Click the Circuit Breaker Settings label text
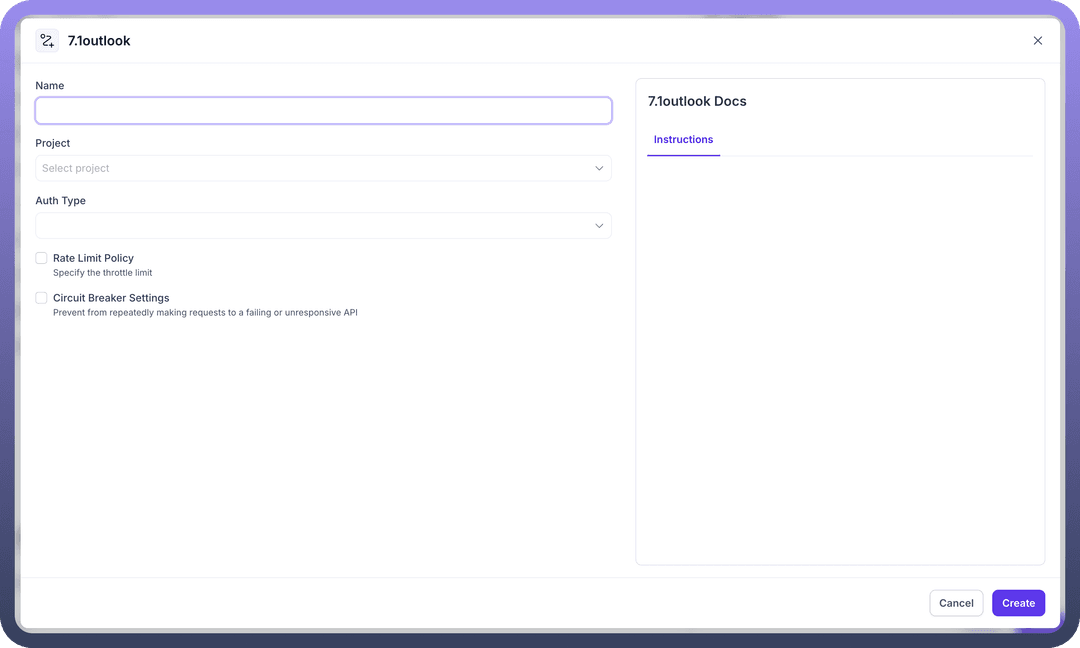 click(x=111, y=298)
